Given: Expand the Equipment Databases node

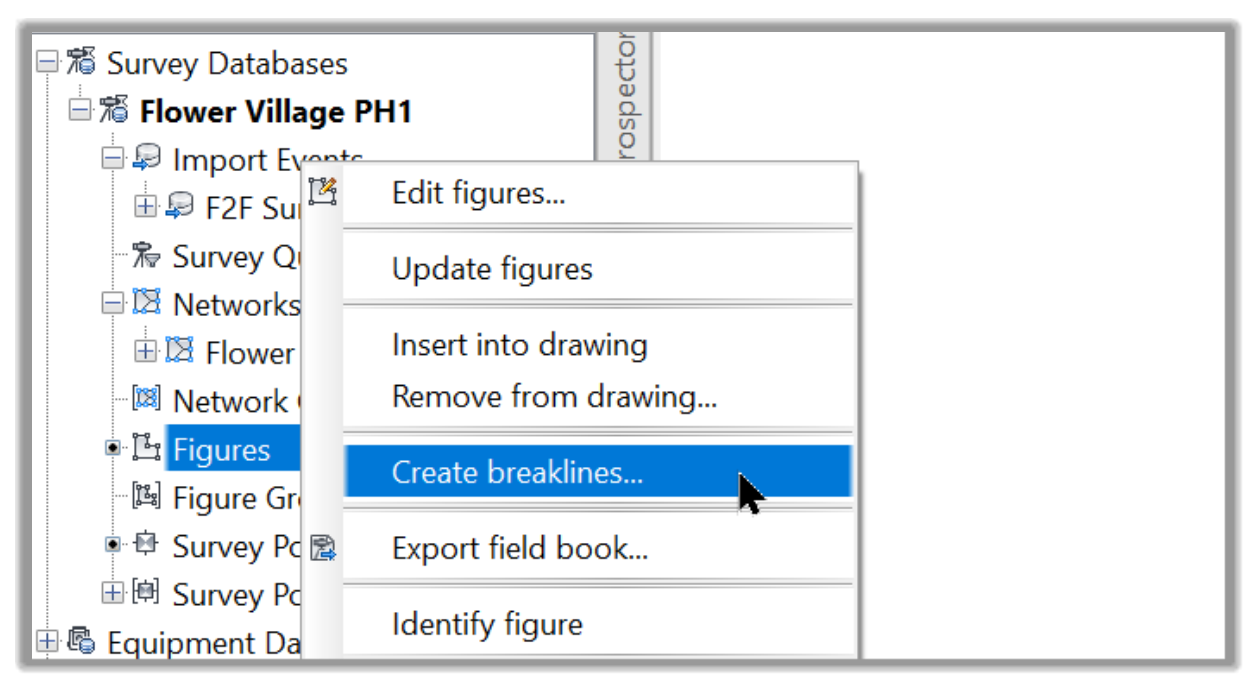Looking at the screenshot, I should [x=47, y=641].
